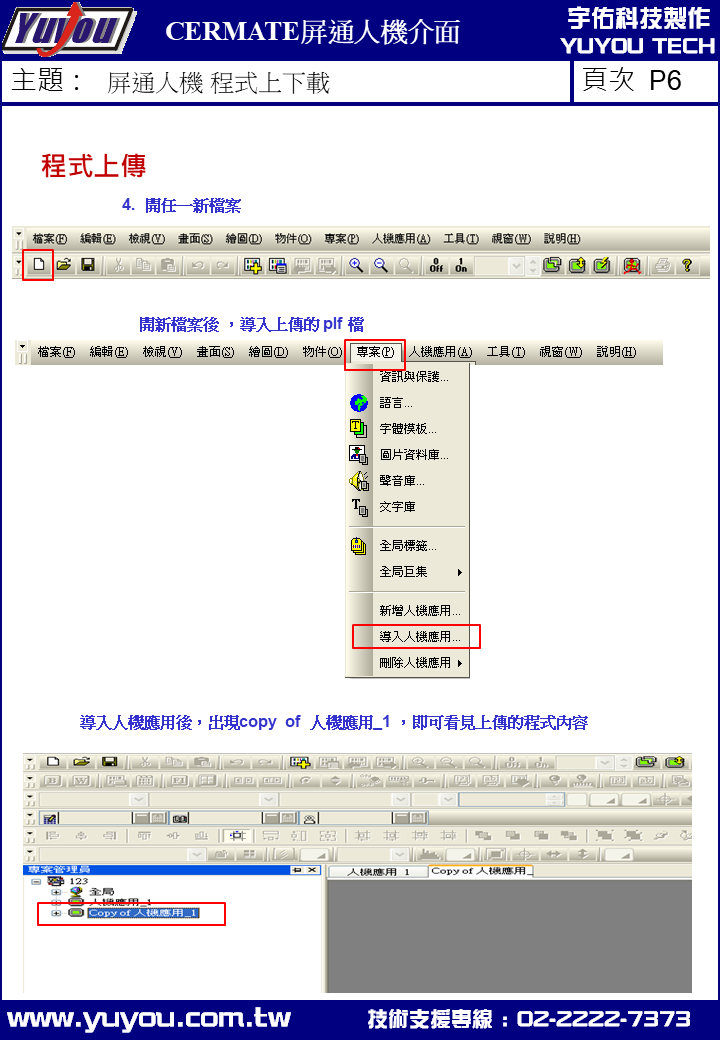Screen dimensions: 720x1040
Task: Open www.yuyou.com.tw link in footer
Action: click(x=149, y=1019)
